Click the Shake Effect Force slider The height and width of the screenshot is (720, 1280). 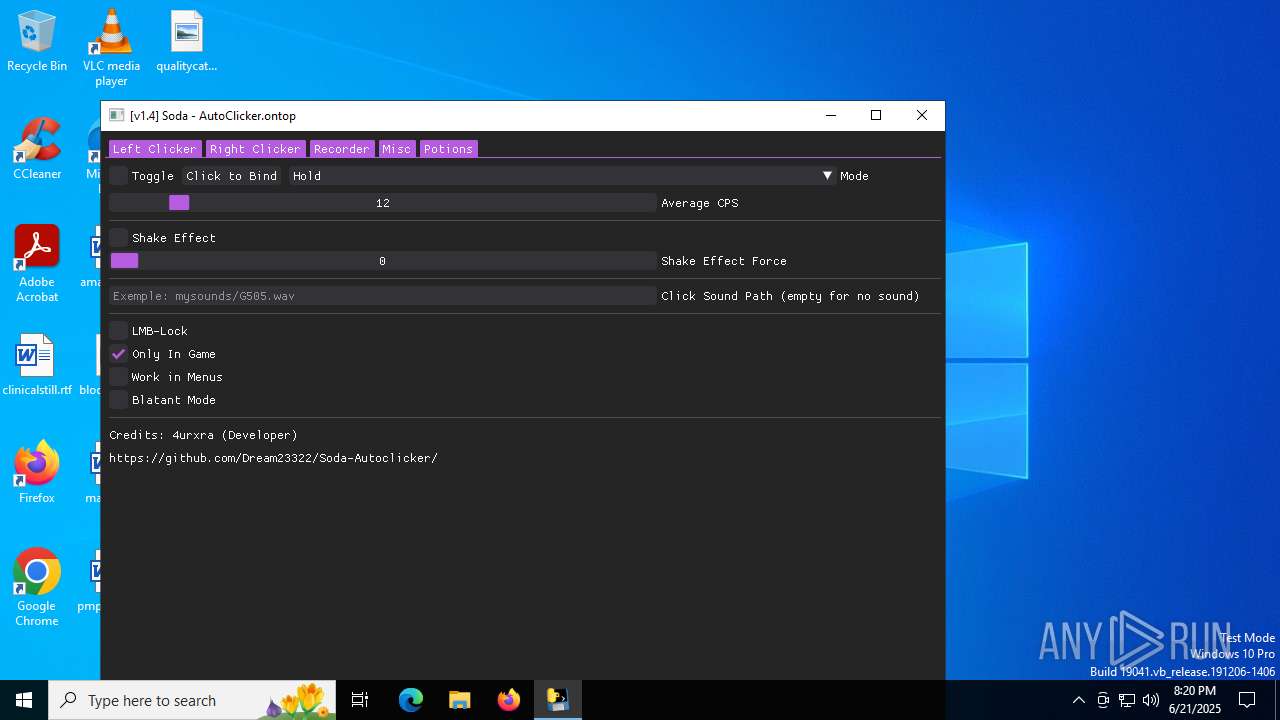(383, 261)
